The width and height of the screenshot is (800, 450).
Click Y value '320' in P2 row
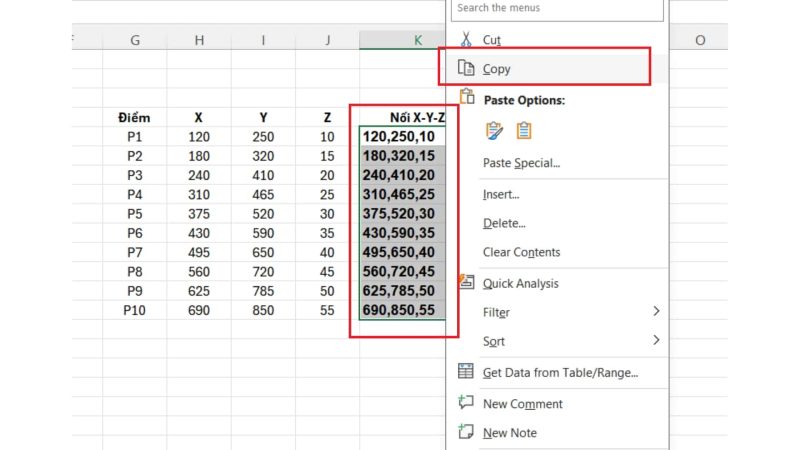click(263, 156)
